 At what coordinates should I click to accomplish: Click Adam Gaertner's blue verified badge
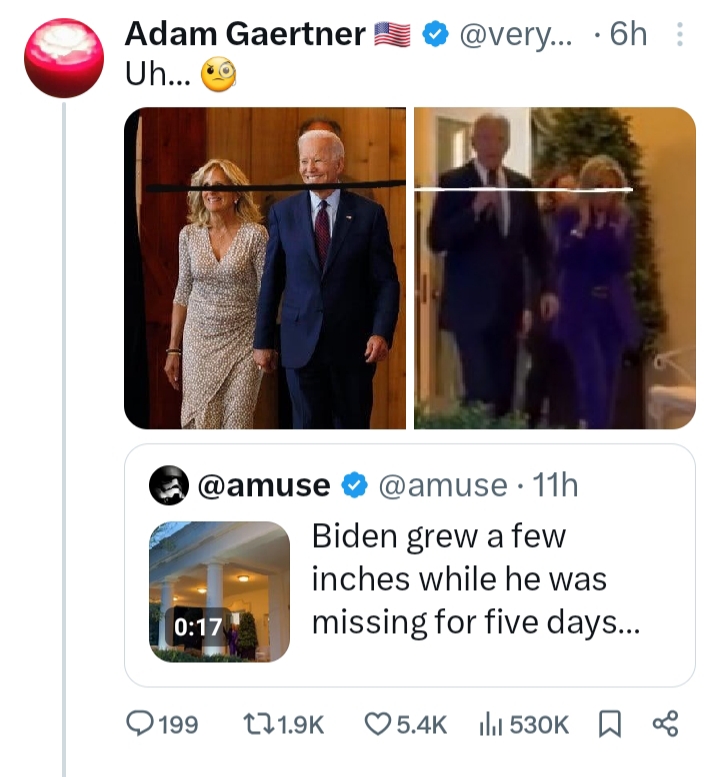[x=432, y=35]
